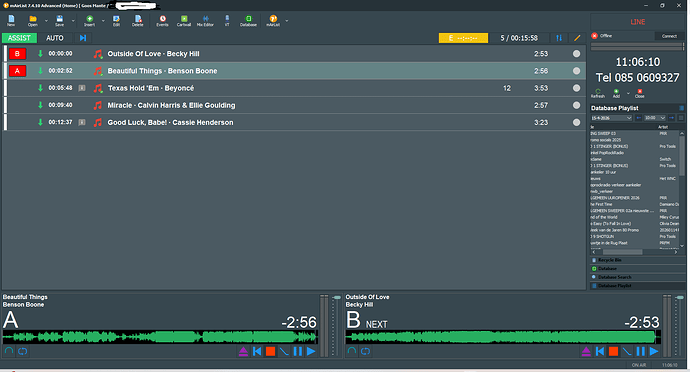Seek in player A waveform

(x=160, y=338)
